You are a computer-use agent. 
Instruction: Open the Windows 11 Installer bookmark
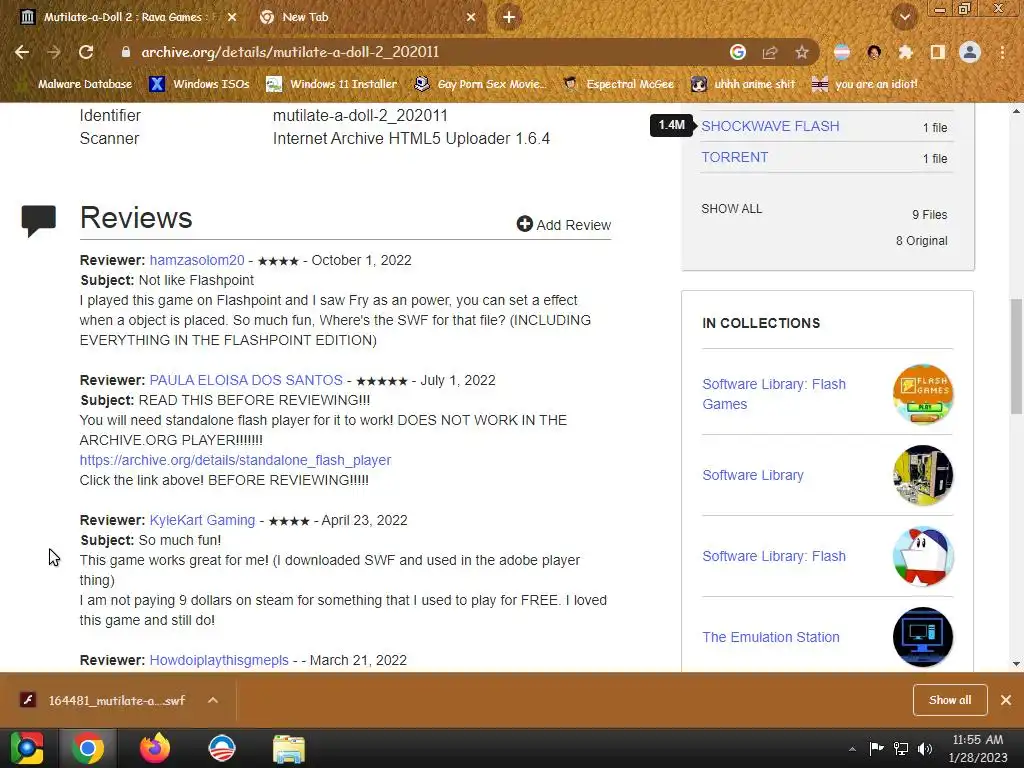tap(332, 84)
